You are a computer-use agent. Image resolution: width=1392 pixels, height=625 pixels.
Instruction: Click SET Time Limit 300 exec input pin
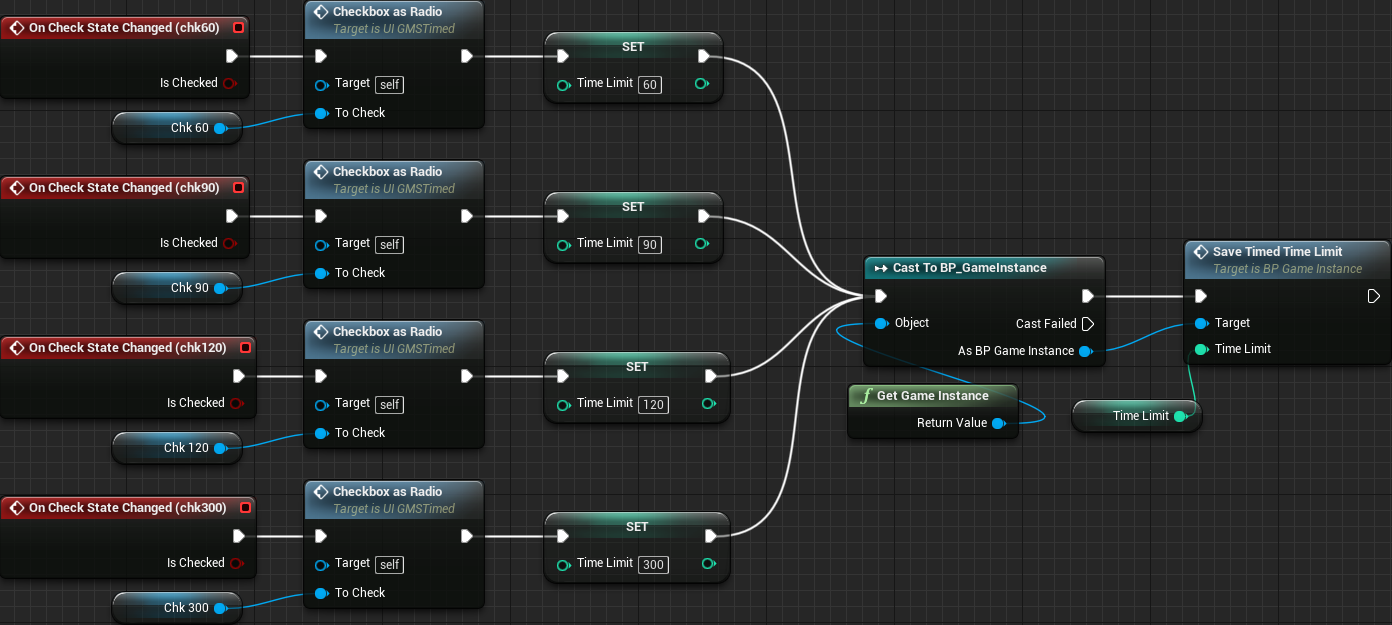pos(563,536)
